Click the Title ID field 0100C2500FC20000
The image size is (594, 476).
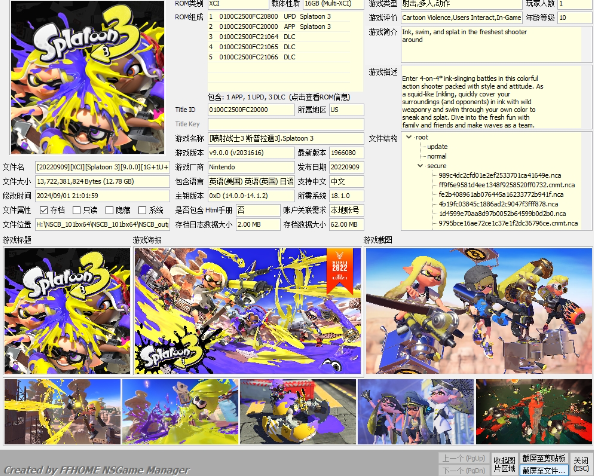pos(251,110)
